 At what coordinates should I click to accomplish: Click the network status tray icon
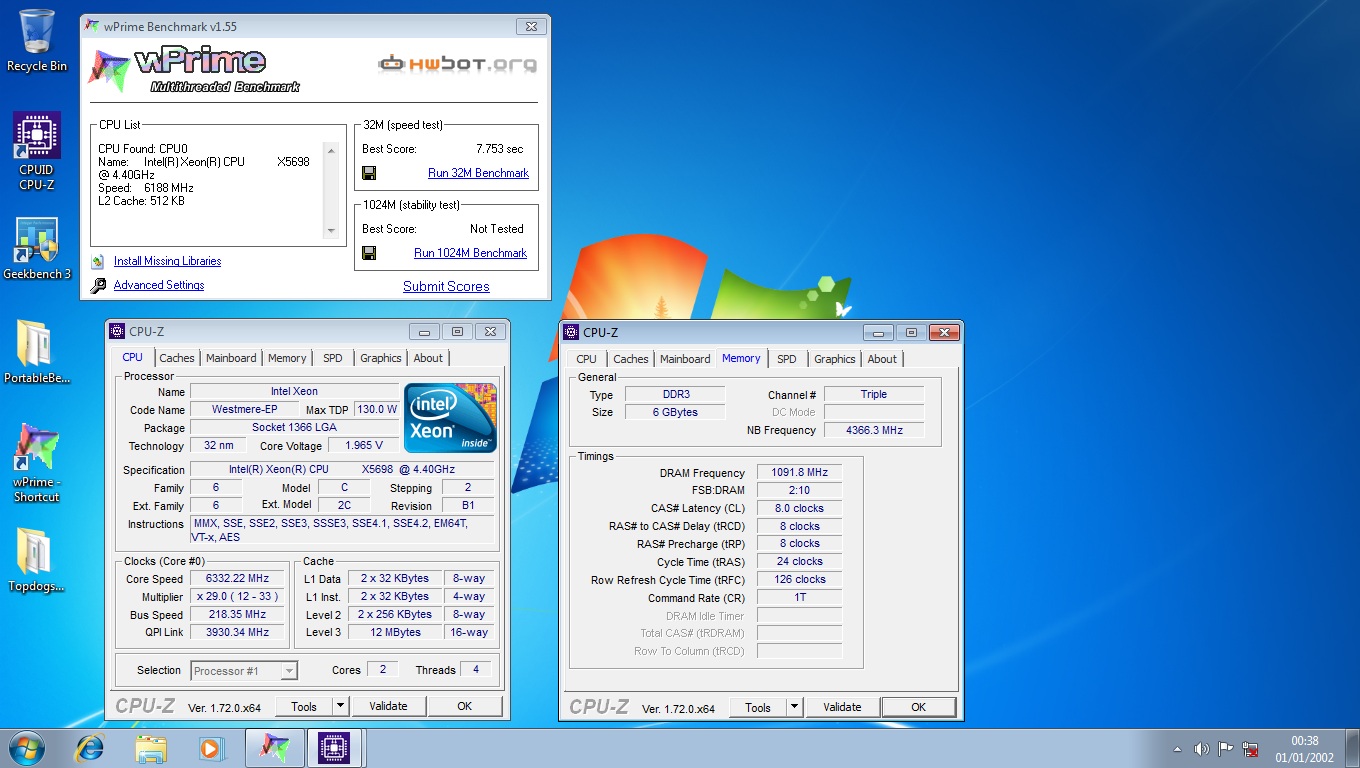[1250, 749]
